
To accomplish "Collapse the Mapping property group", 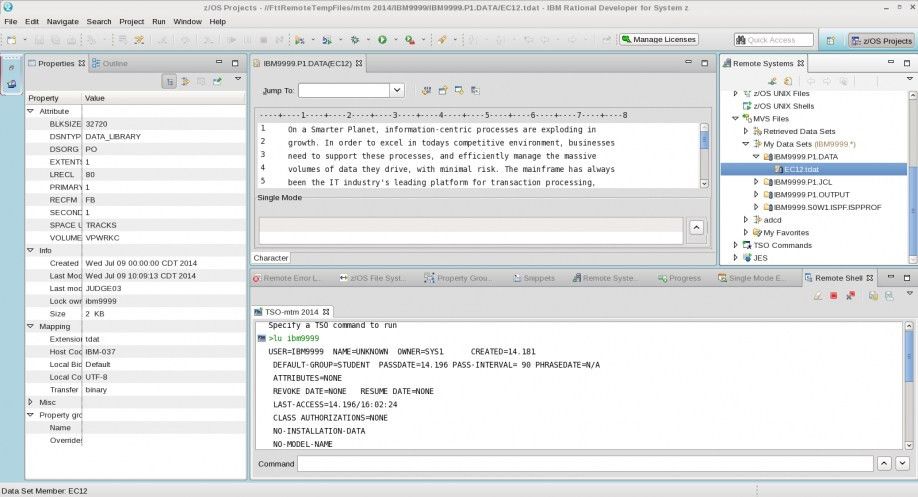I will 30,326.
